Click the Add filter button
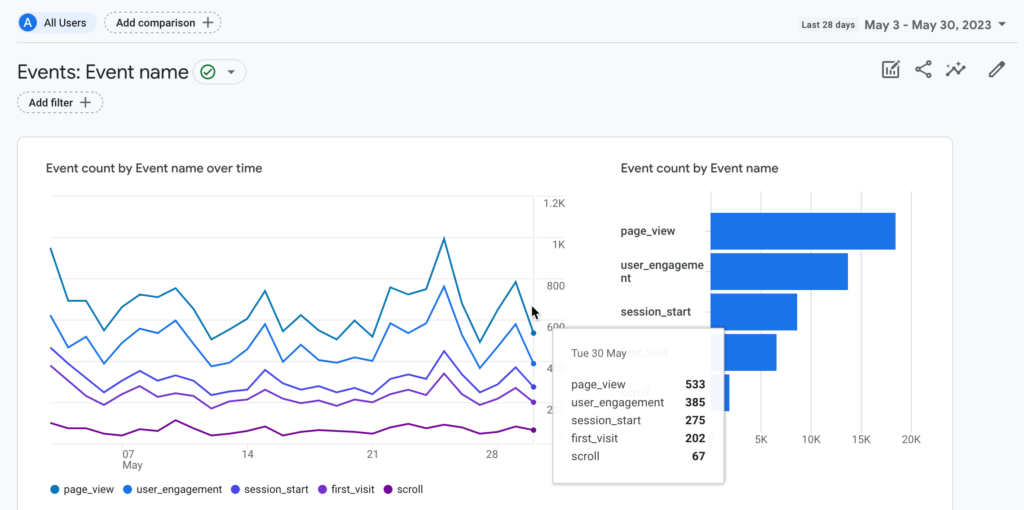 coord(60,103)
